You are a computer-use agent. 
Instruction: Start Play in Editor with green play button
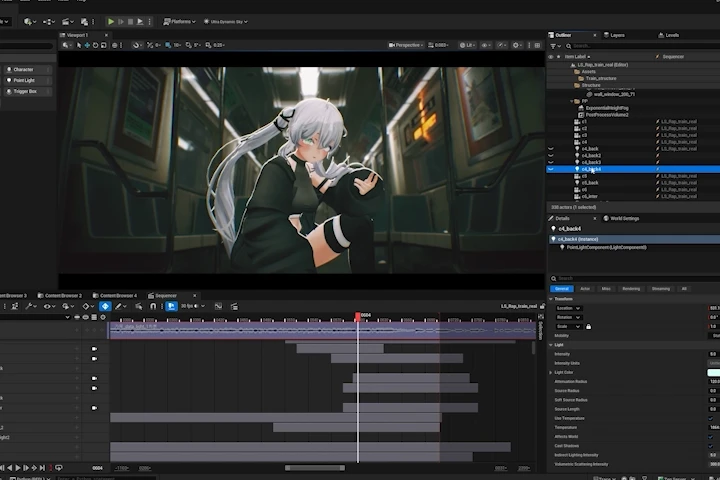111,22
